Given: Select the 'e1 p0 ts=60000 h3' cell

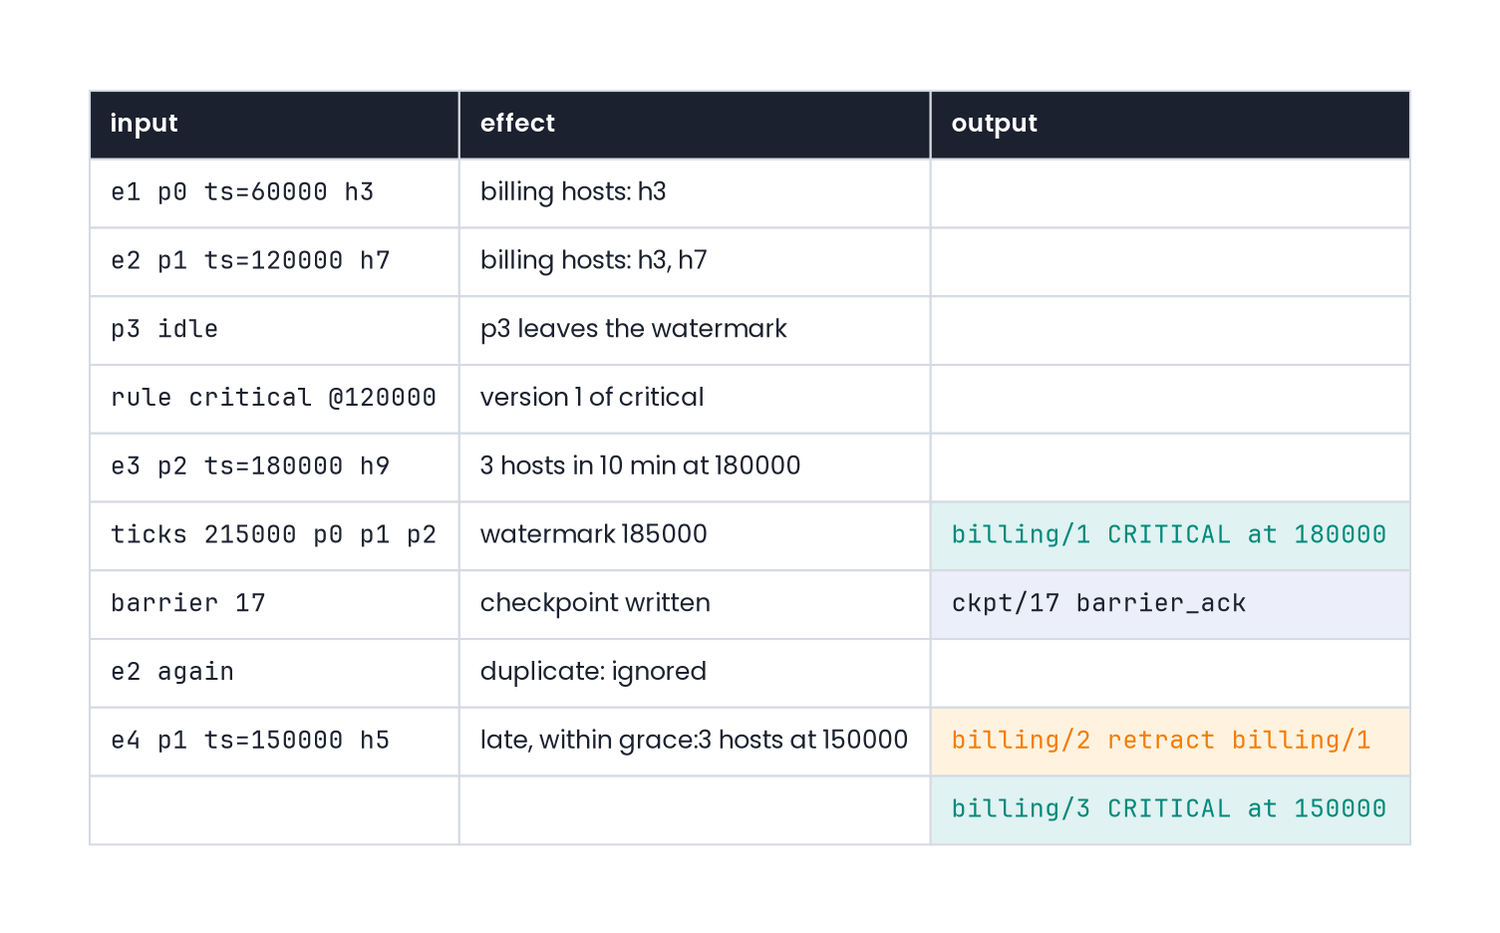Looking at the screenshot, I should pos(274,193).
